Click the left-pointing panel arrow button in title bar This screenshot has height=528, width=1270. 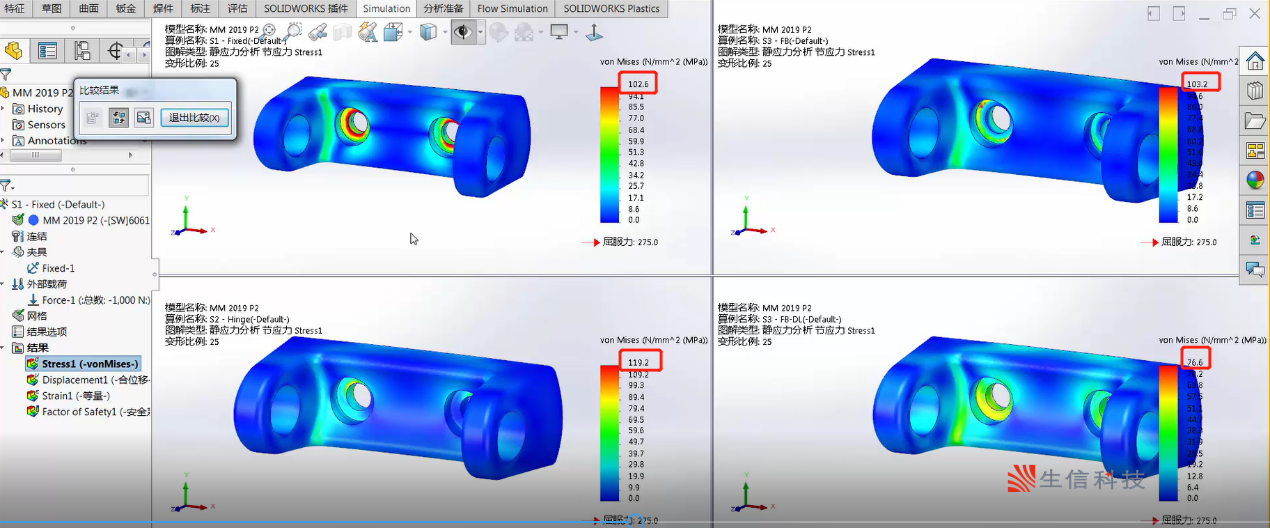point(1154,14)
